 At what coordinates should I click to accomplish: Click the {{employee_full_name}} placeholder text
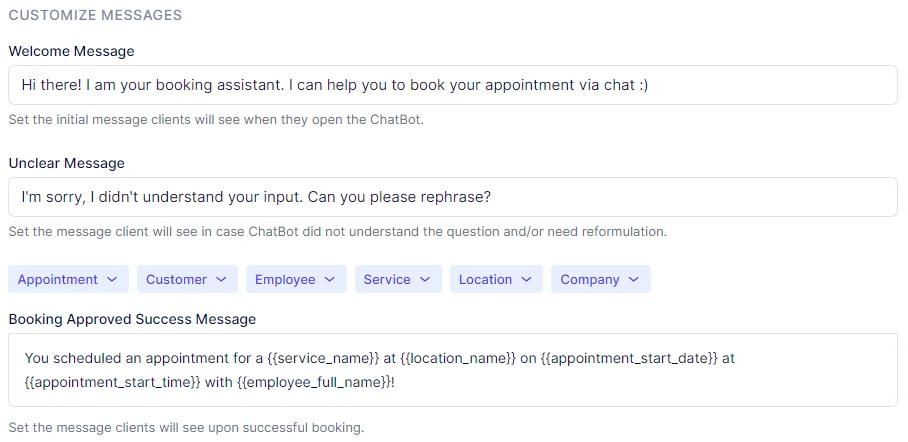(x=312, y=382)
